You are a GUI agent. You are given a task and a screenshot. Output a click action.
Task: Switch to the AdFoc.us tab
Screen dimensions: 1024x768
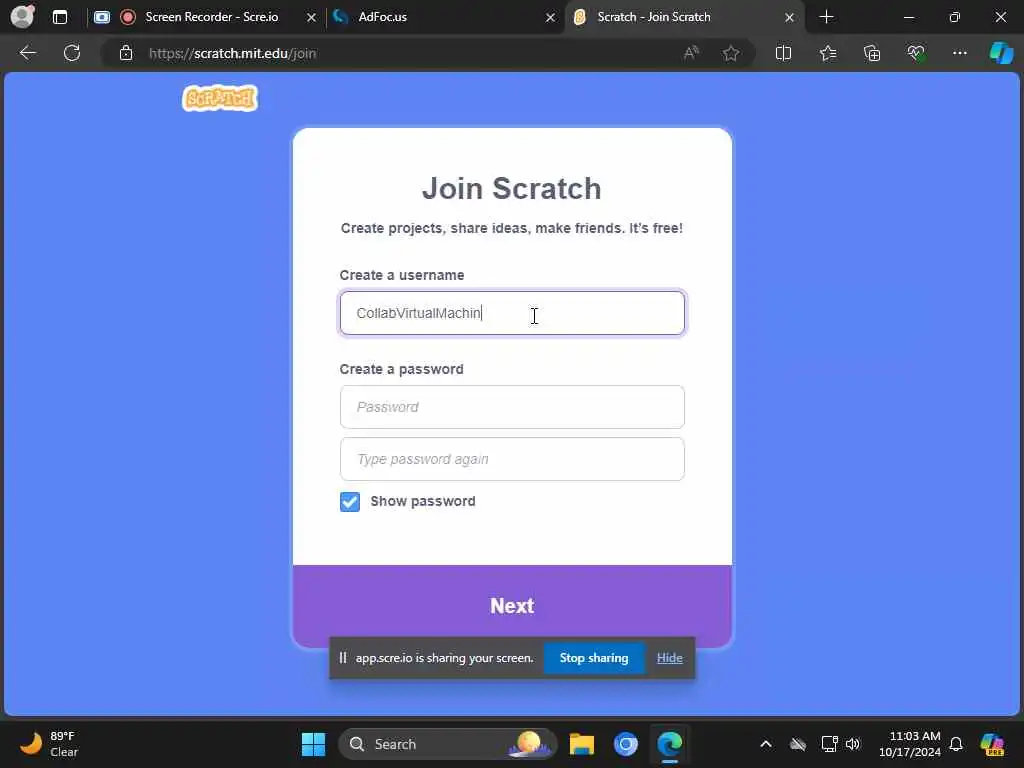(444, 17)
